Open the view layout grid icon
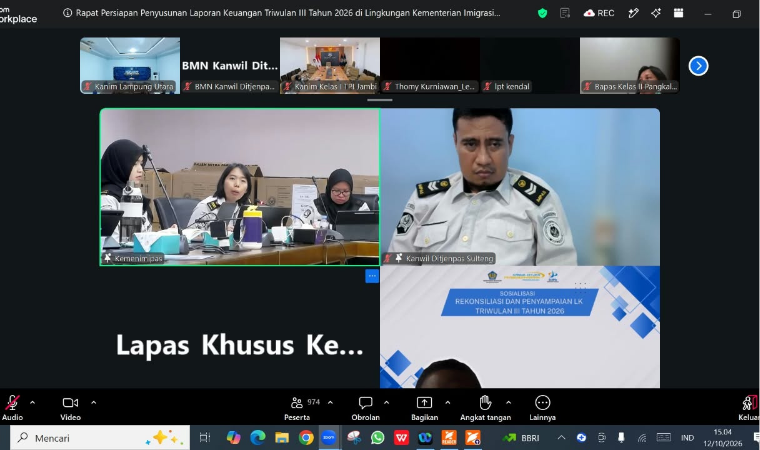760x450 pixels. tap(679, 13)
